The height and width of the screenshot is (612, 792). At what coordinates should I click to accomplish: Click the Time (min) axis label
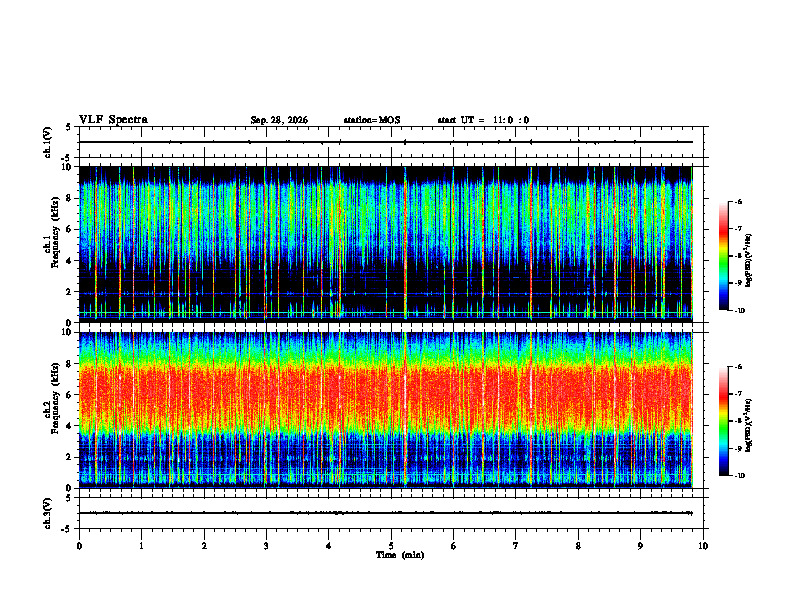pyautogui.click(x=400, y=555)
